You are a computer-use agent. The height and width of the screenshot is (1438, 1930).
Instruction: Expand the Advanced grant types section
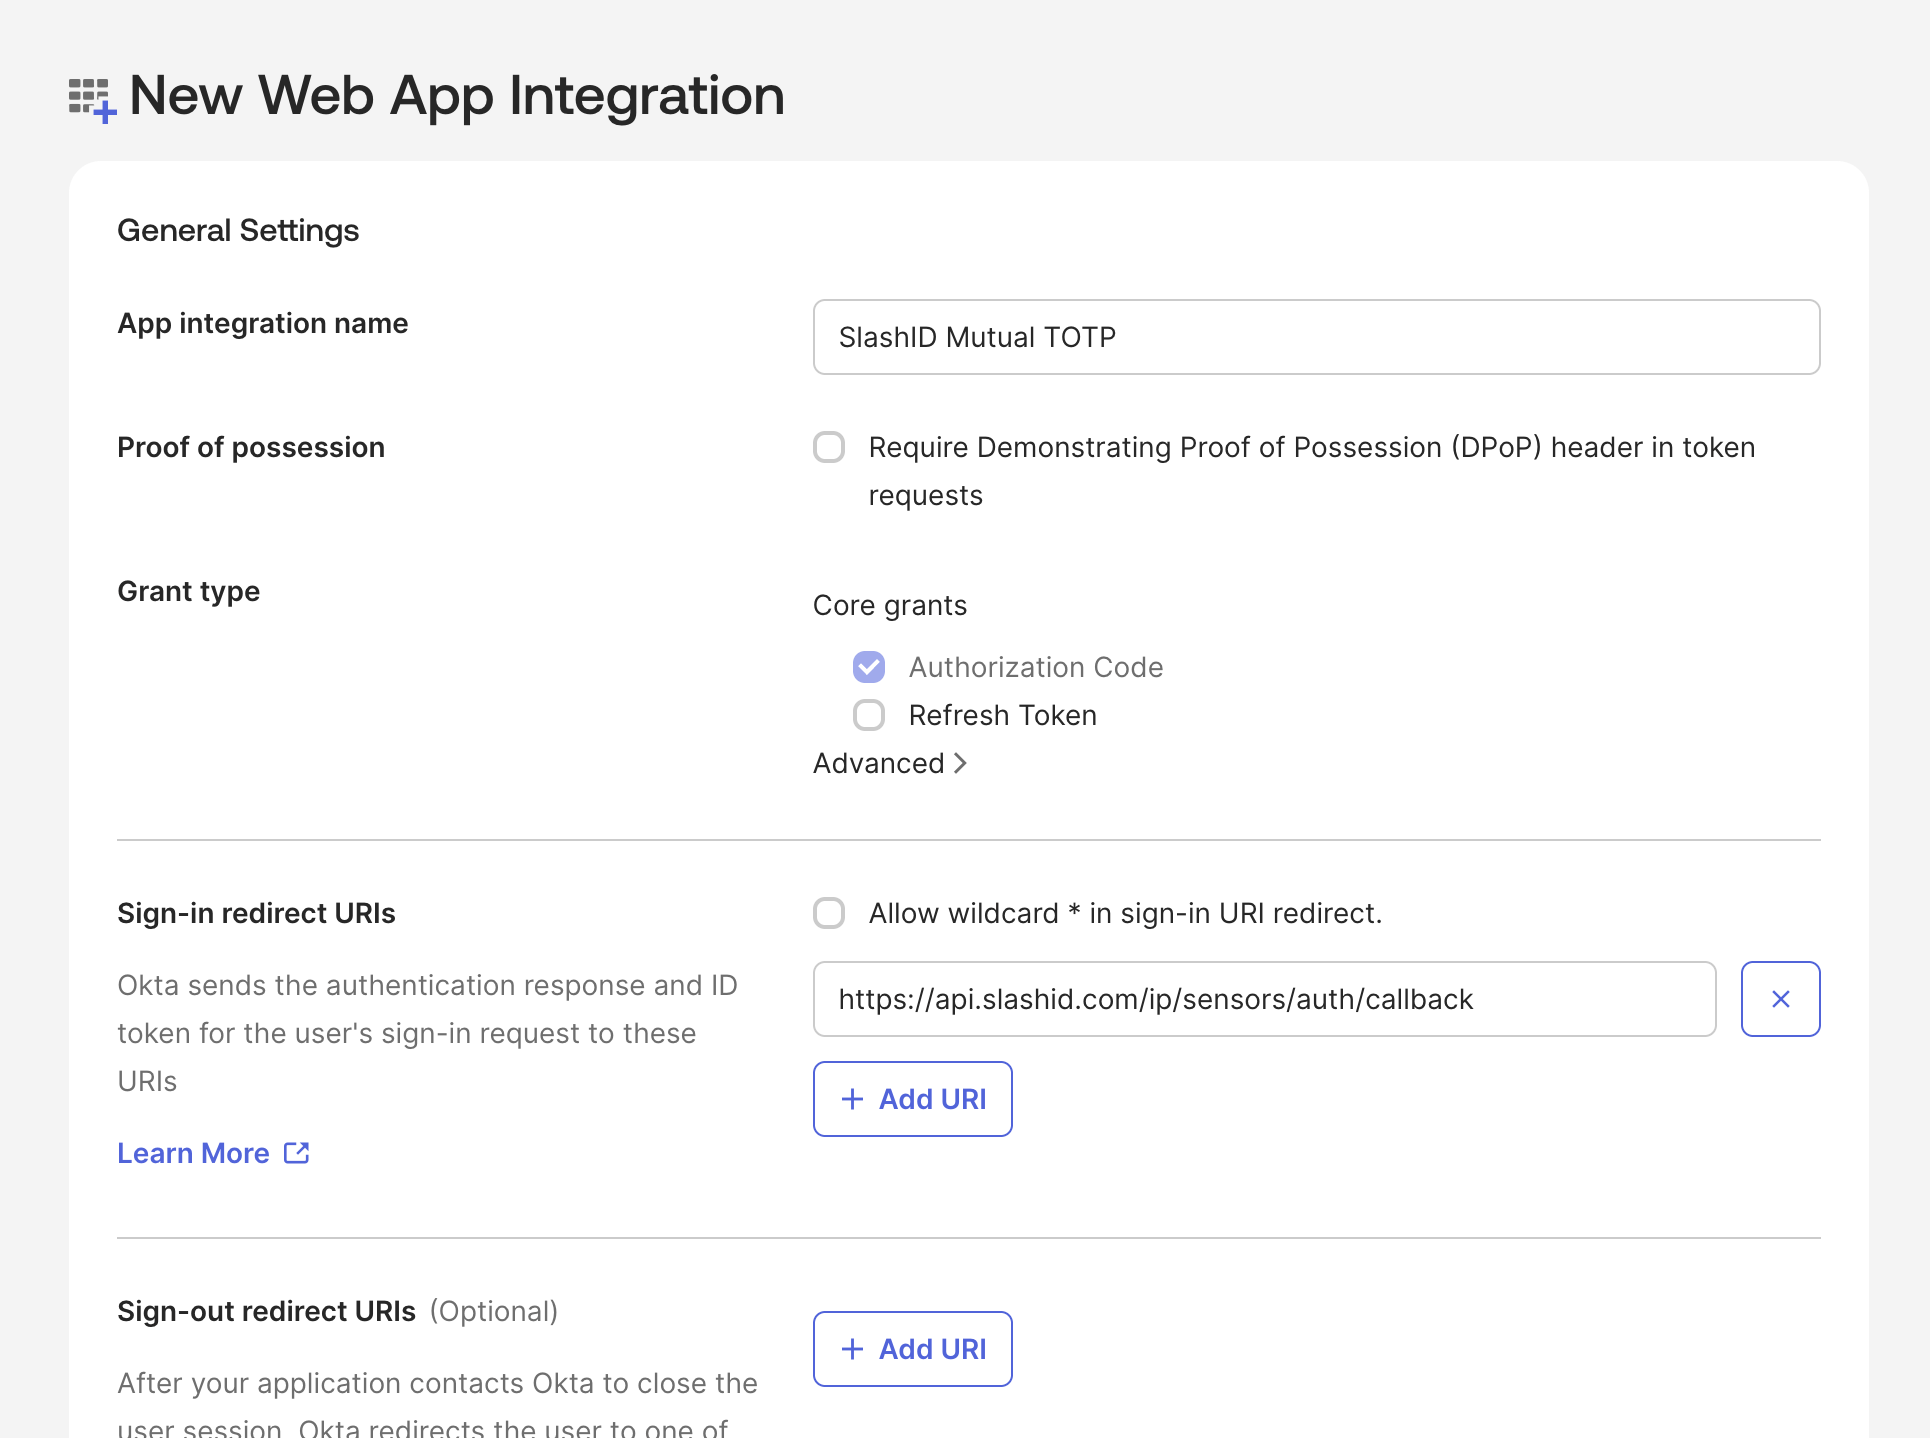[x=890, y=763]
